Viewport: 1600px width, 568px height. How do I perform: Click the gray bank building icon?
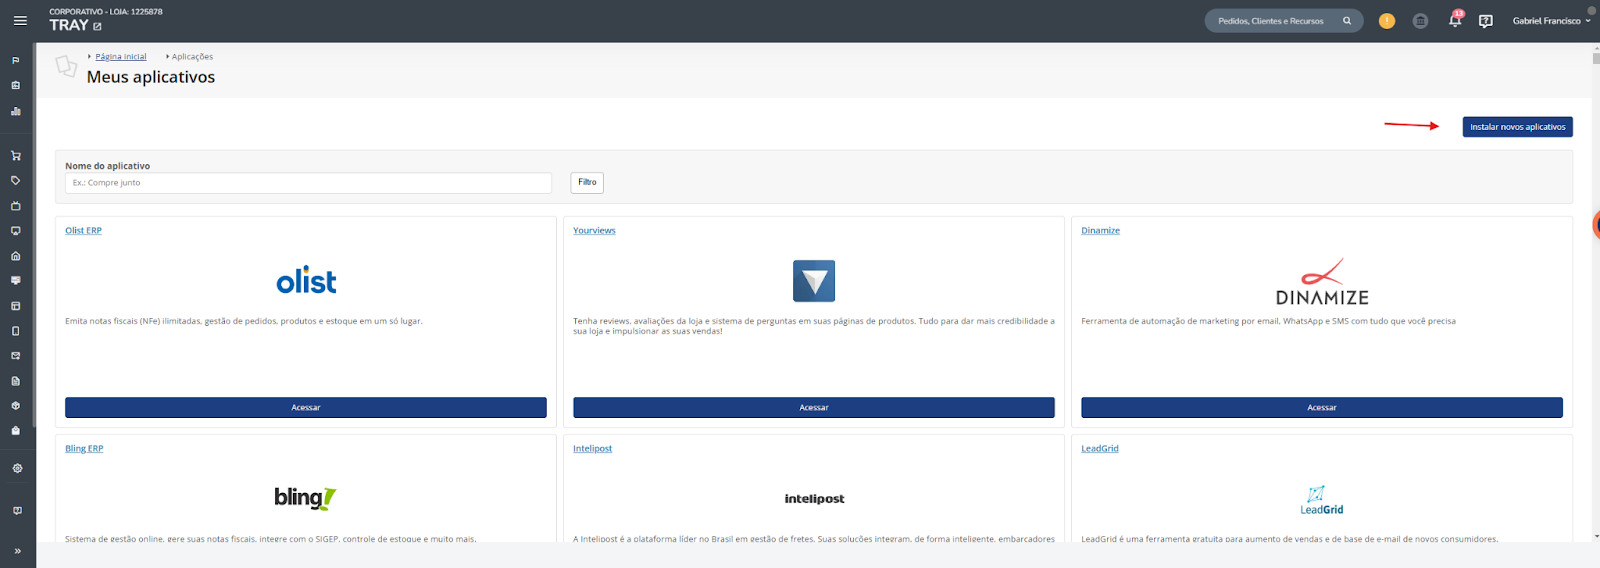1420,21
